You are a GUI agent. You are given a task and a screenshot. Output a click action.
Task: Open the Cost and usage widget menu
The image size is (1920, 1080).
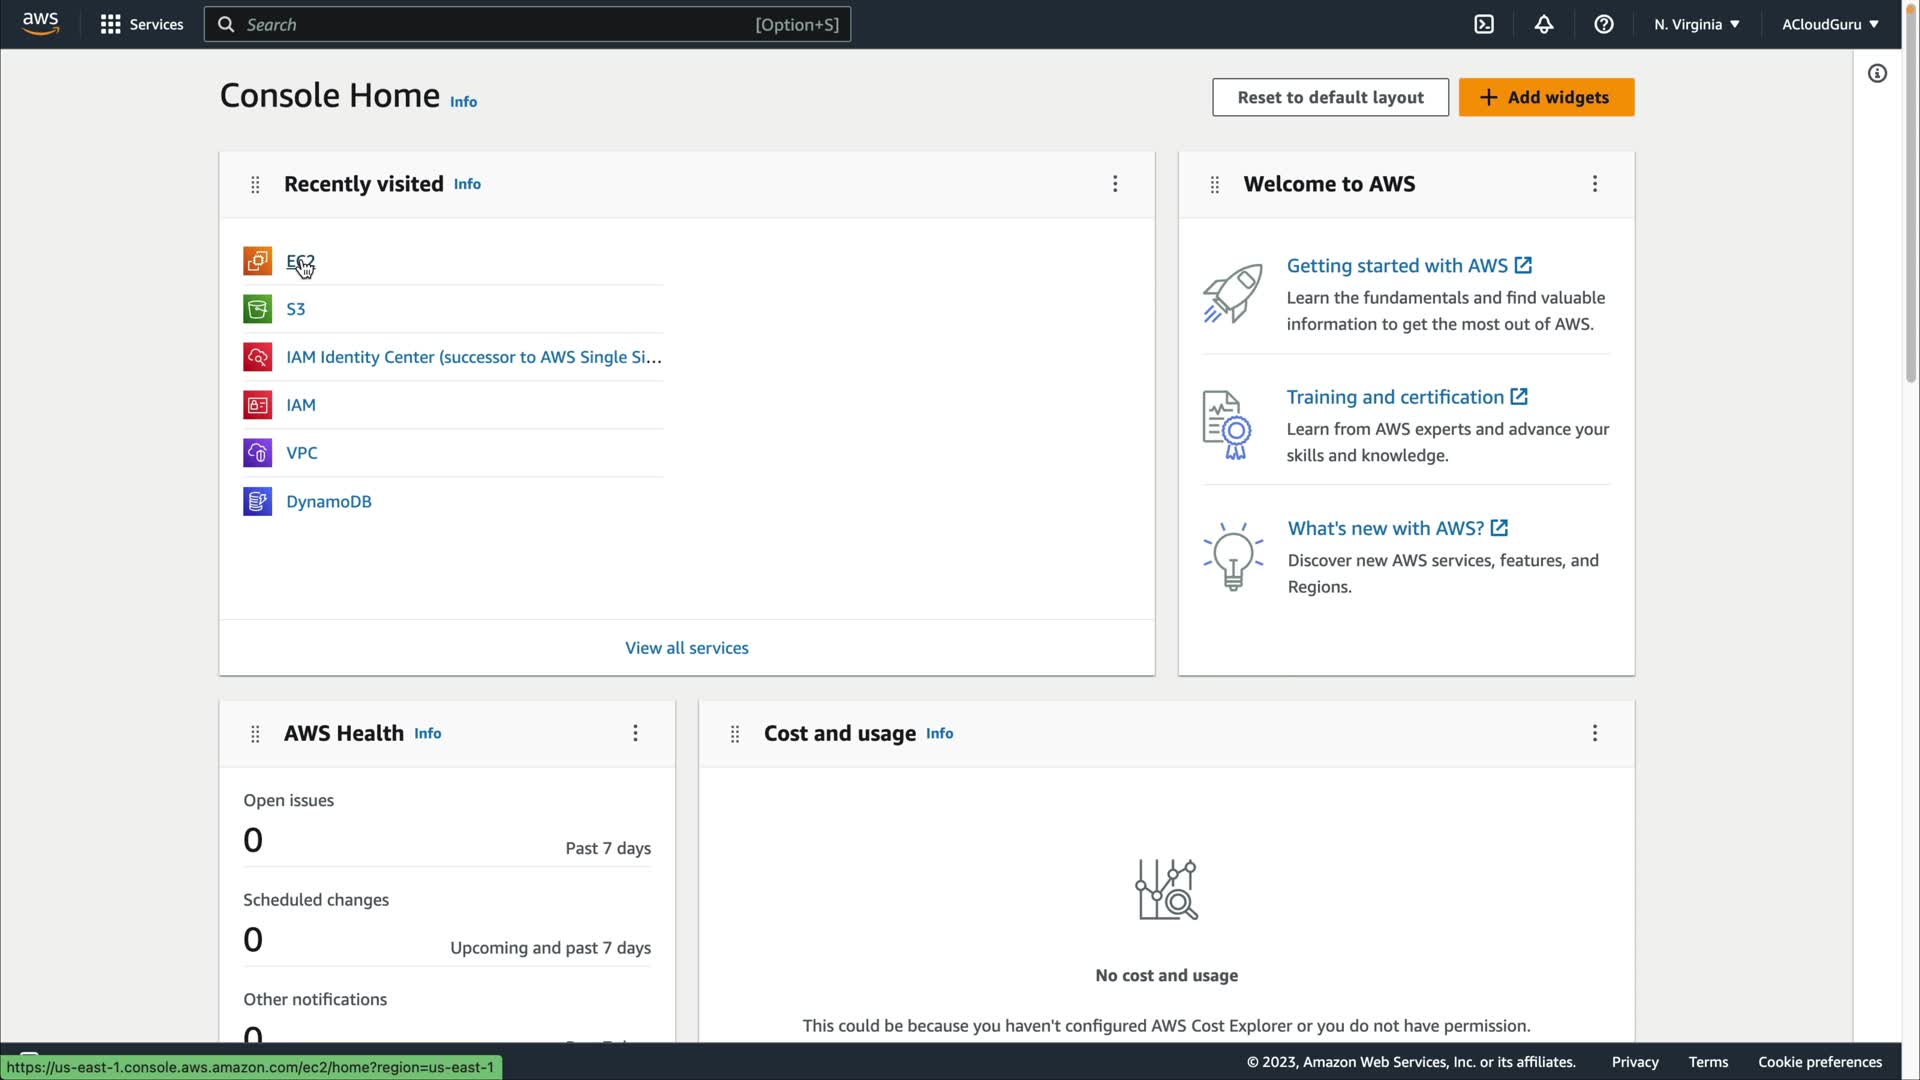pyautogui.click(x=1594, y=733)
